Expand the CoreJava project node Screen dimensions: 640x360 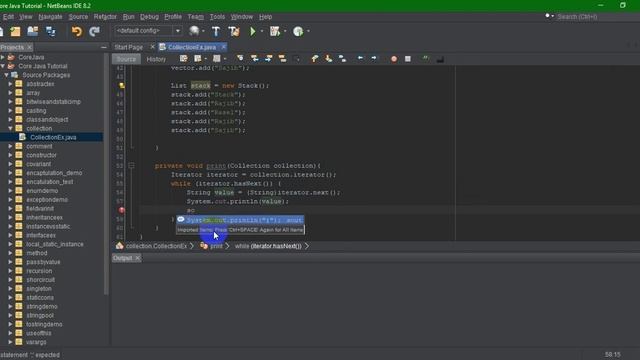3,57
